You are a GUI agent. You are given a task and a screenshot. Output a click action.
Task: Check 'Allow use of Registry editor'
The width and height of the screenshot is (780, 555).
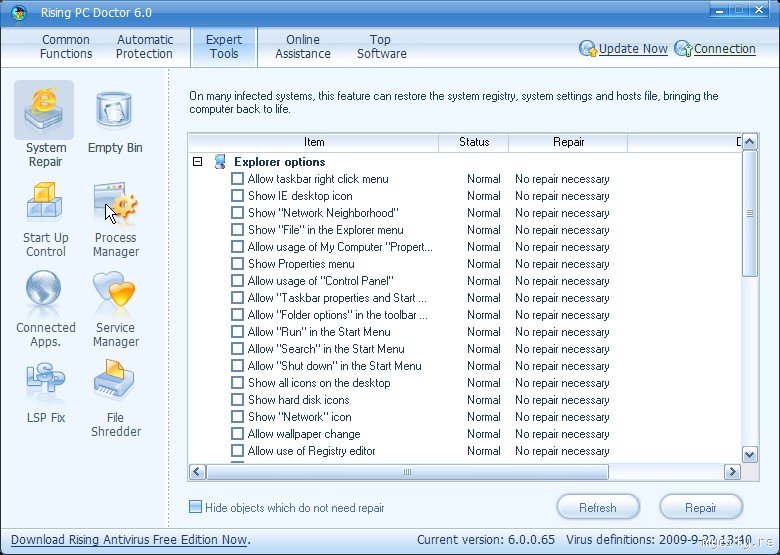click(237, 451)
